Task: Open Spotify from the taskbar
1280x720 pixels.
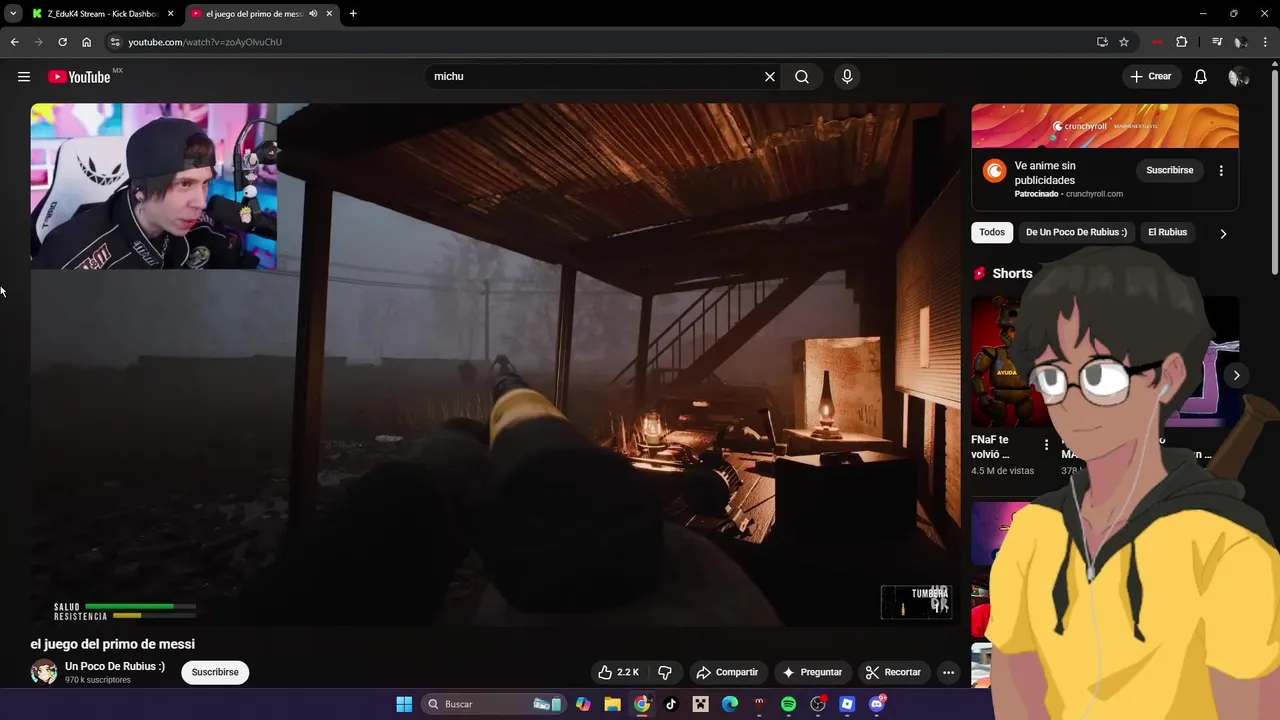Action: pos(788,704)
